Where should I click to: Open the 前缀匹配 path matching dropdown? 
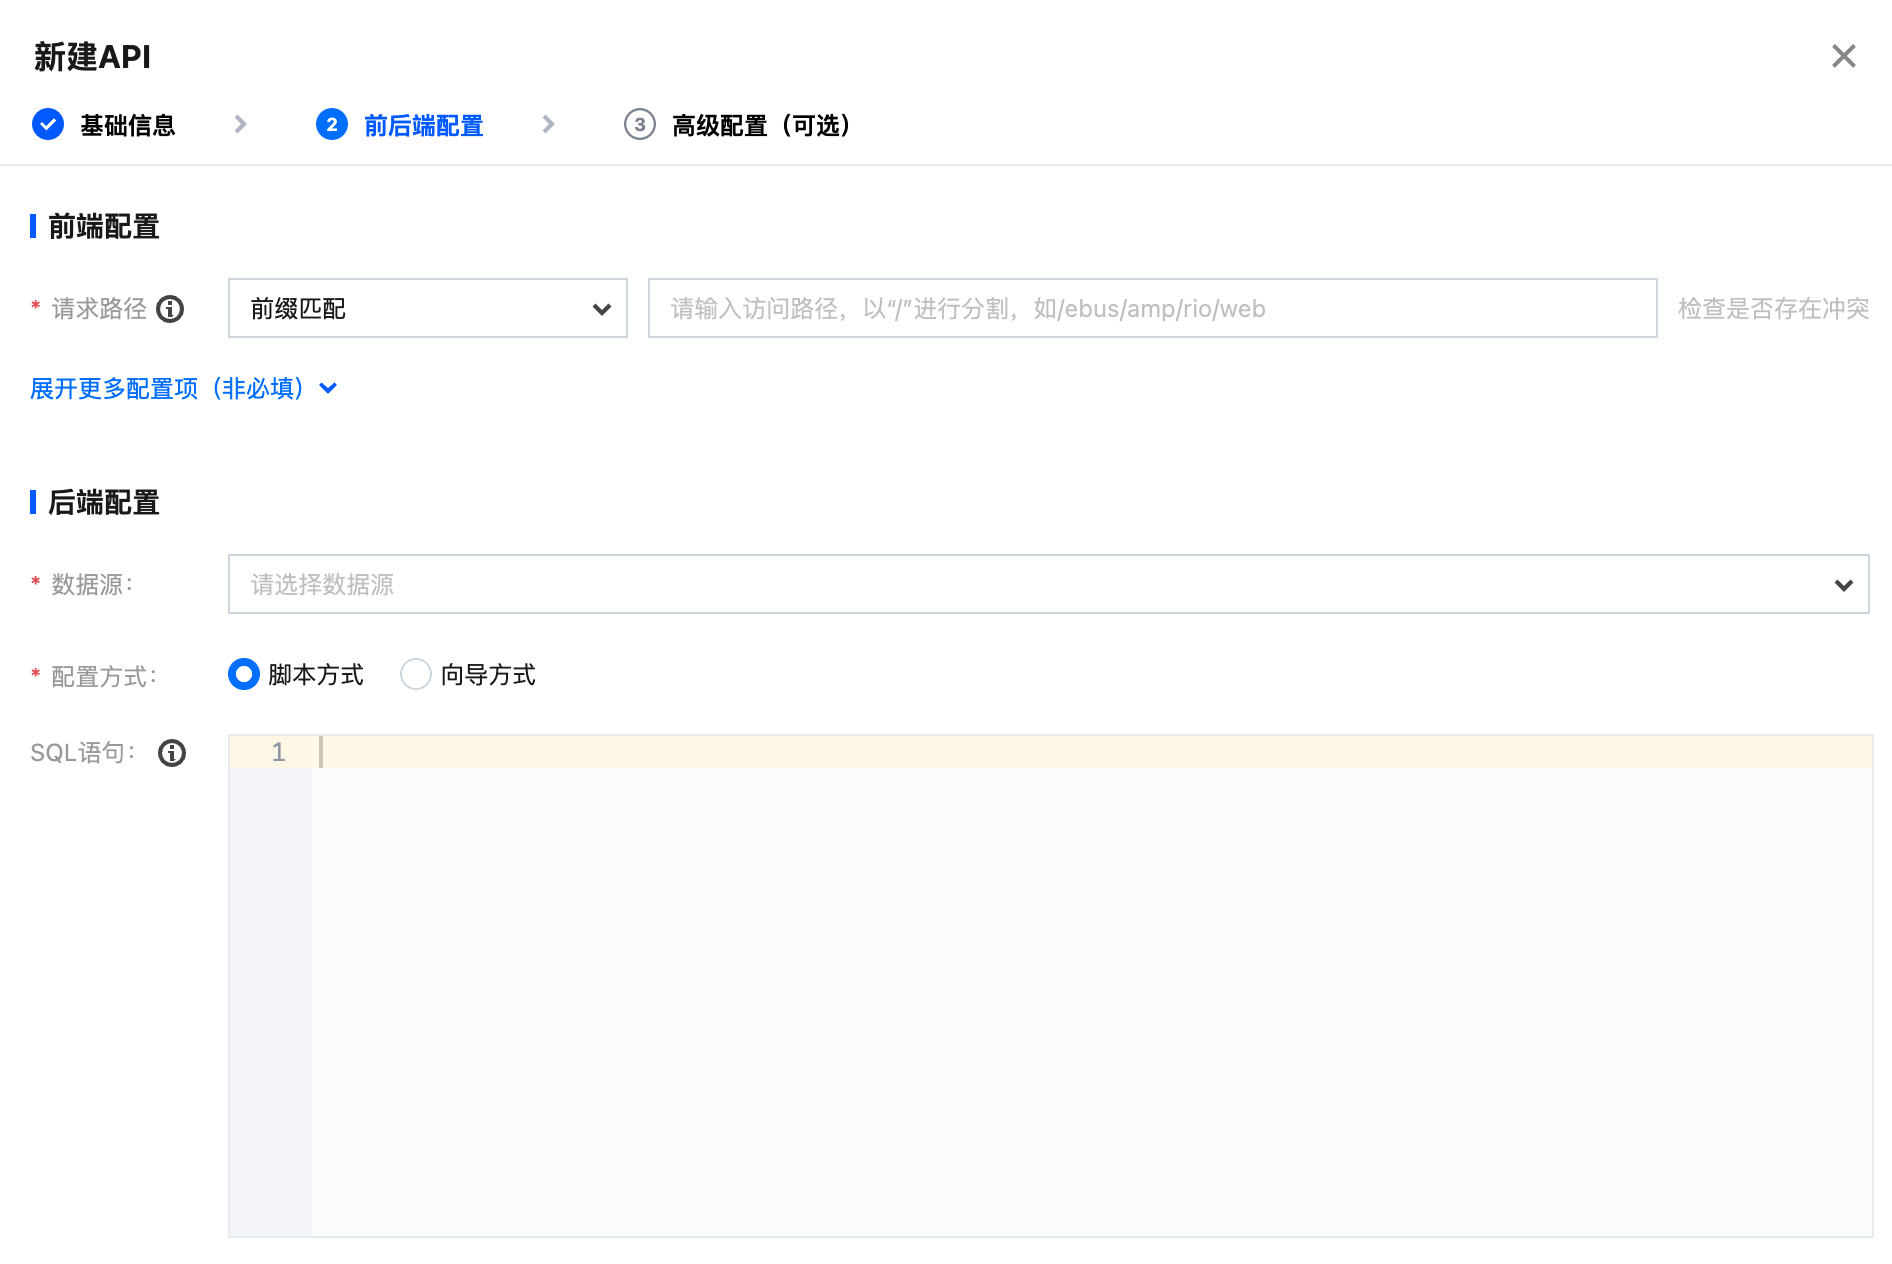pyautogui.click(x=427, y=309)
